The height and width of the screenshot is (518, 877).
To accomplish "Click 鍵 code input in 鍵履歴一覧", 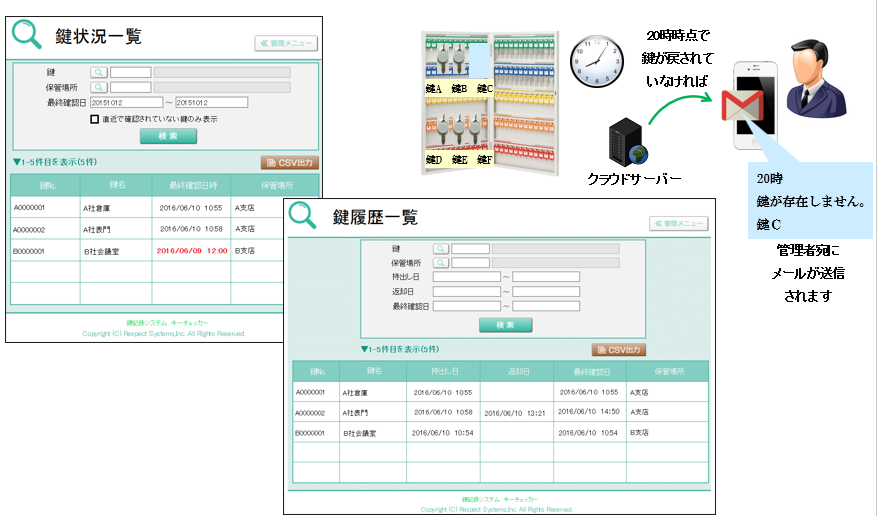I will 470,248.
